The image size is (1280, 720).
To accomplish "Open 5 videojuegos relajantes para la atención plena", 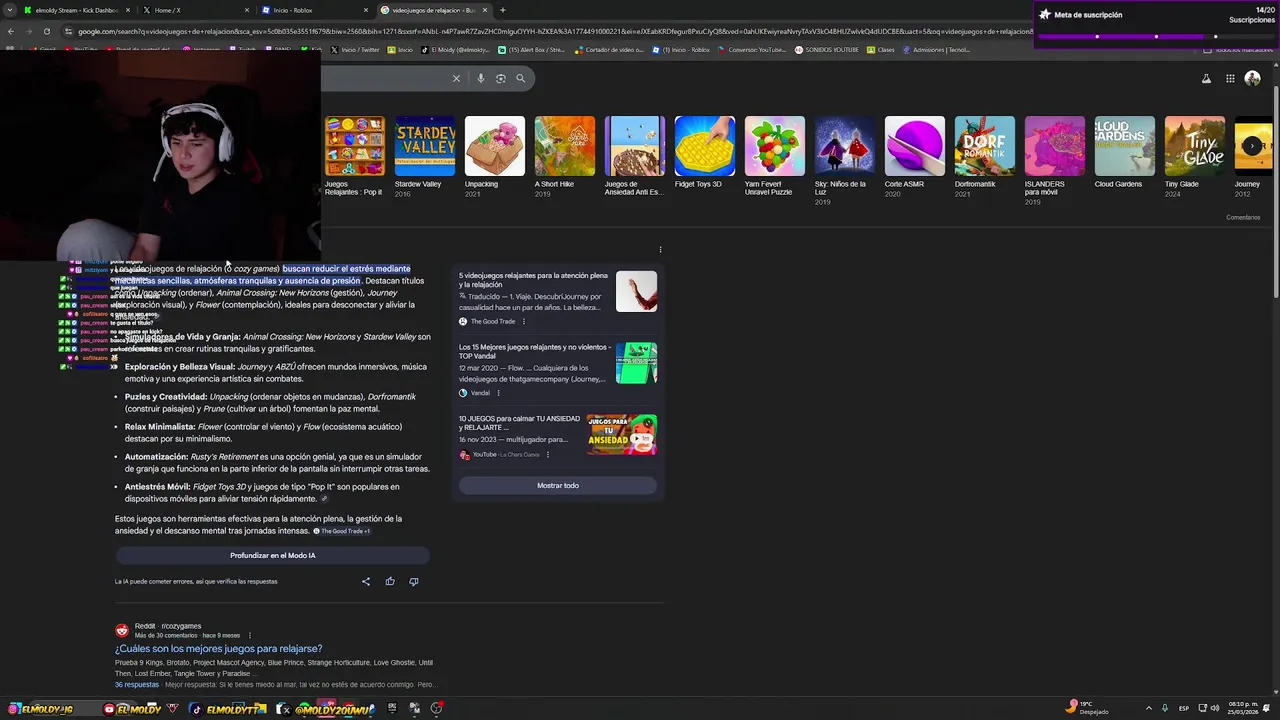I will pos(533,280).
